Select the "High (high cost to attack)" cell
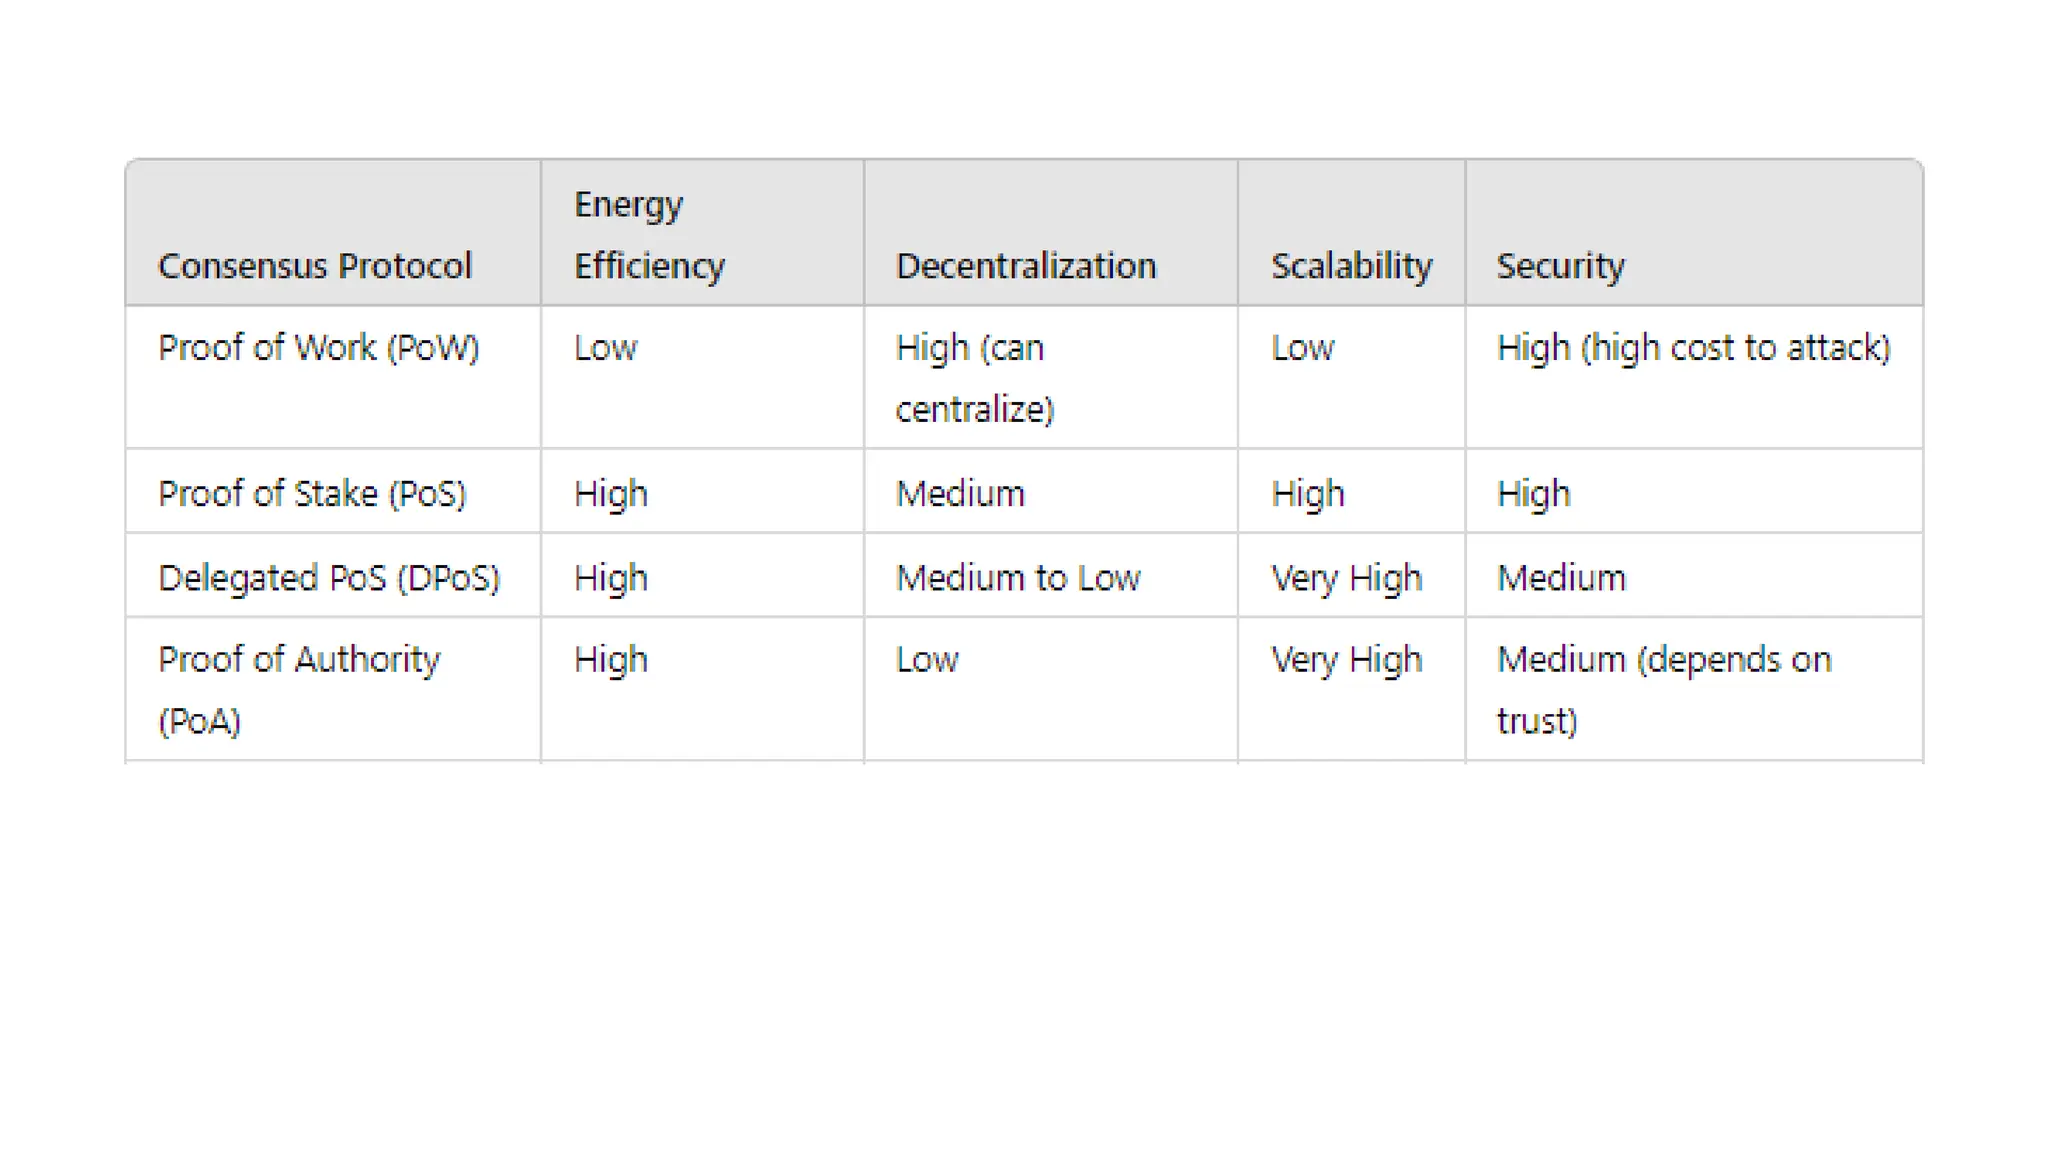The height and width of the screenshot is (1152, 2048). click(x=1693, y=348)
